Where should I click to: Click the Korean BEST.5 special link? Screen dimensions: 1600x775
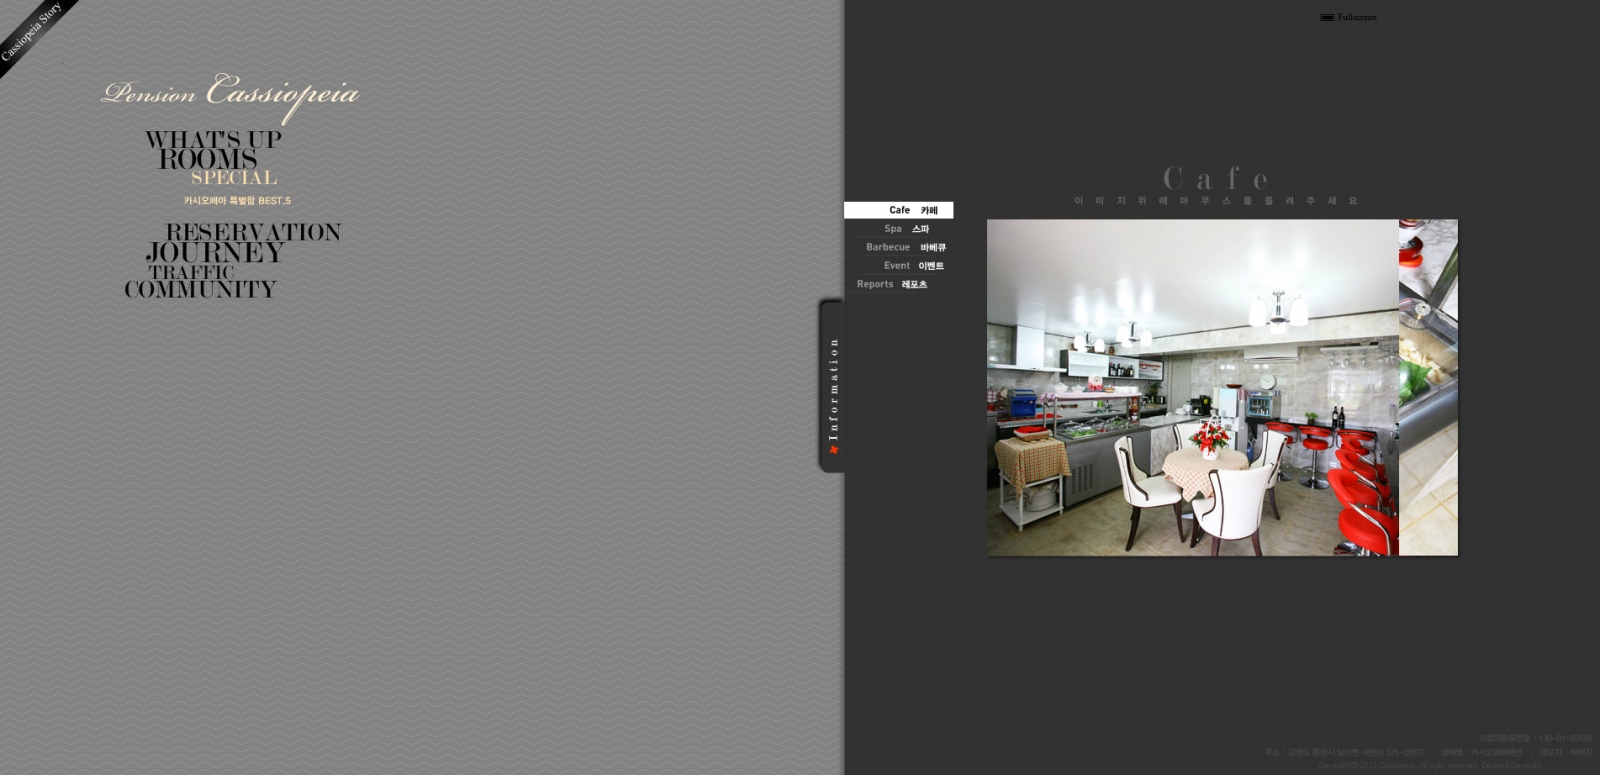point(237,201)
